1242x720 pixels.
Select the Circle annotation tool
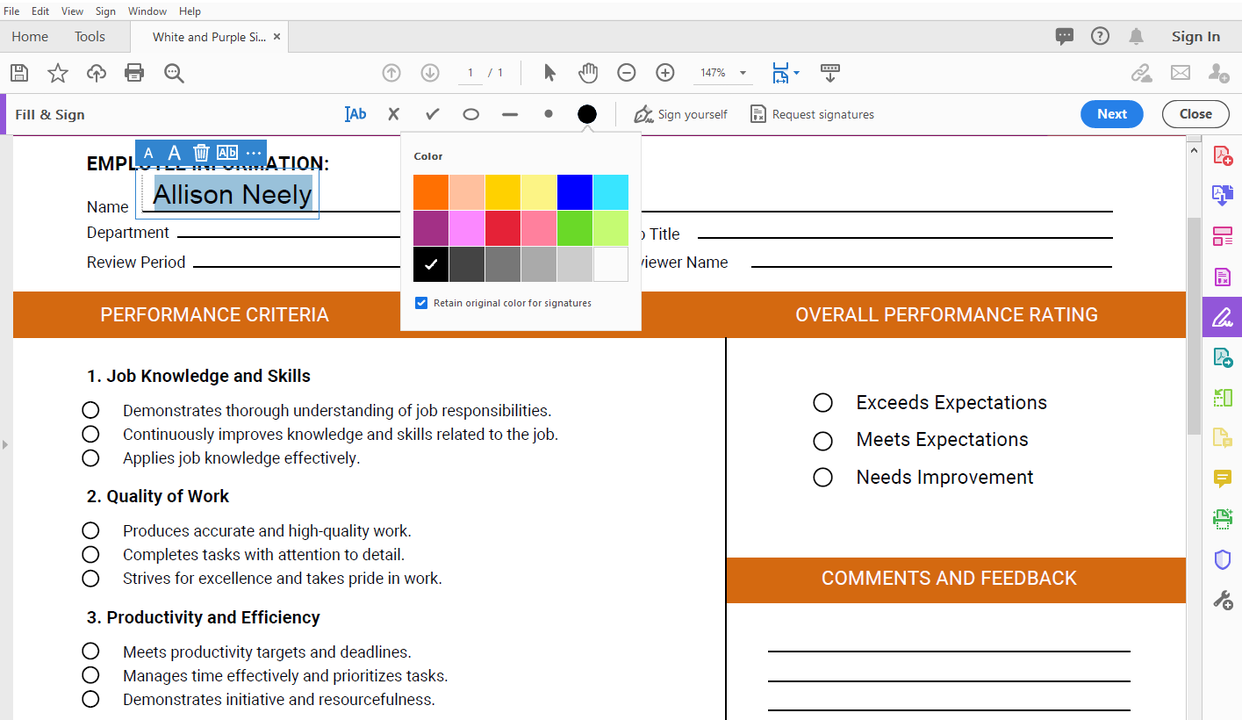(x=471, y=113)
